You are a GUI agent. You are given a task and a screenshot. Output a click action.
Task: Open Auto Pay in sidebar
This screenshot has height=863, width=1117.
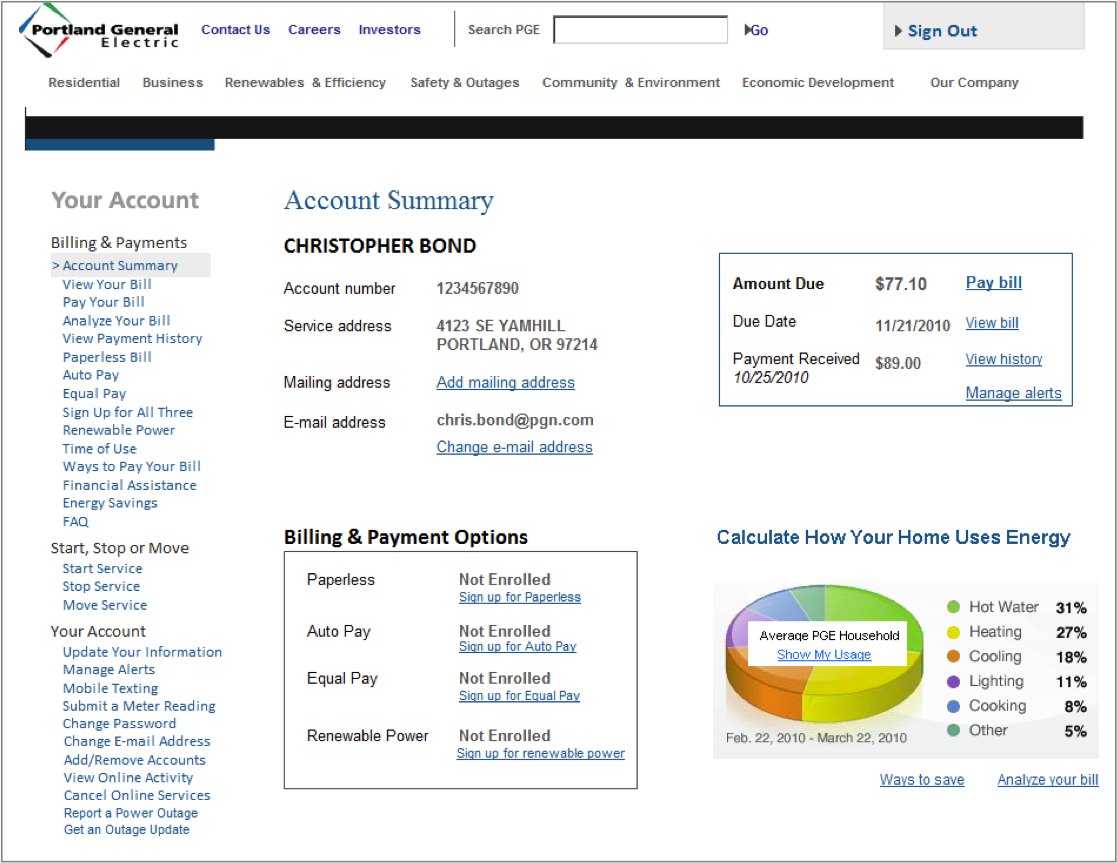pos(90,375)
